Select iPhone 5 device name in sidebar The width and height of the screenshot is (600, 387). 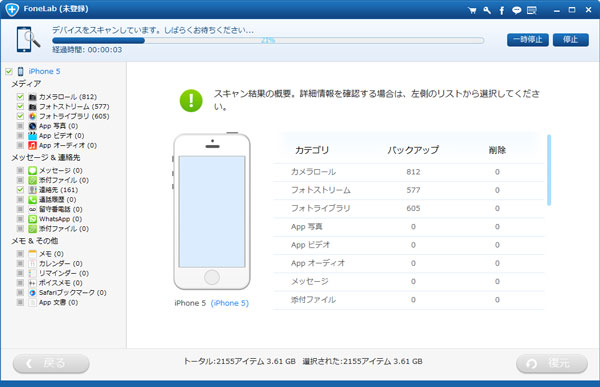tap(44, 72)
